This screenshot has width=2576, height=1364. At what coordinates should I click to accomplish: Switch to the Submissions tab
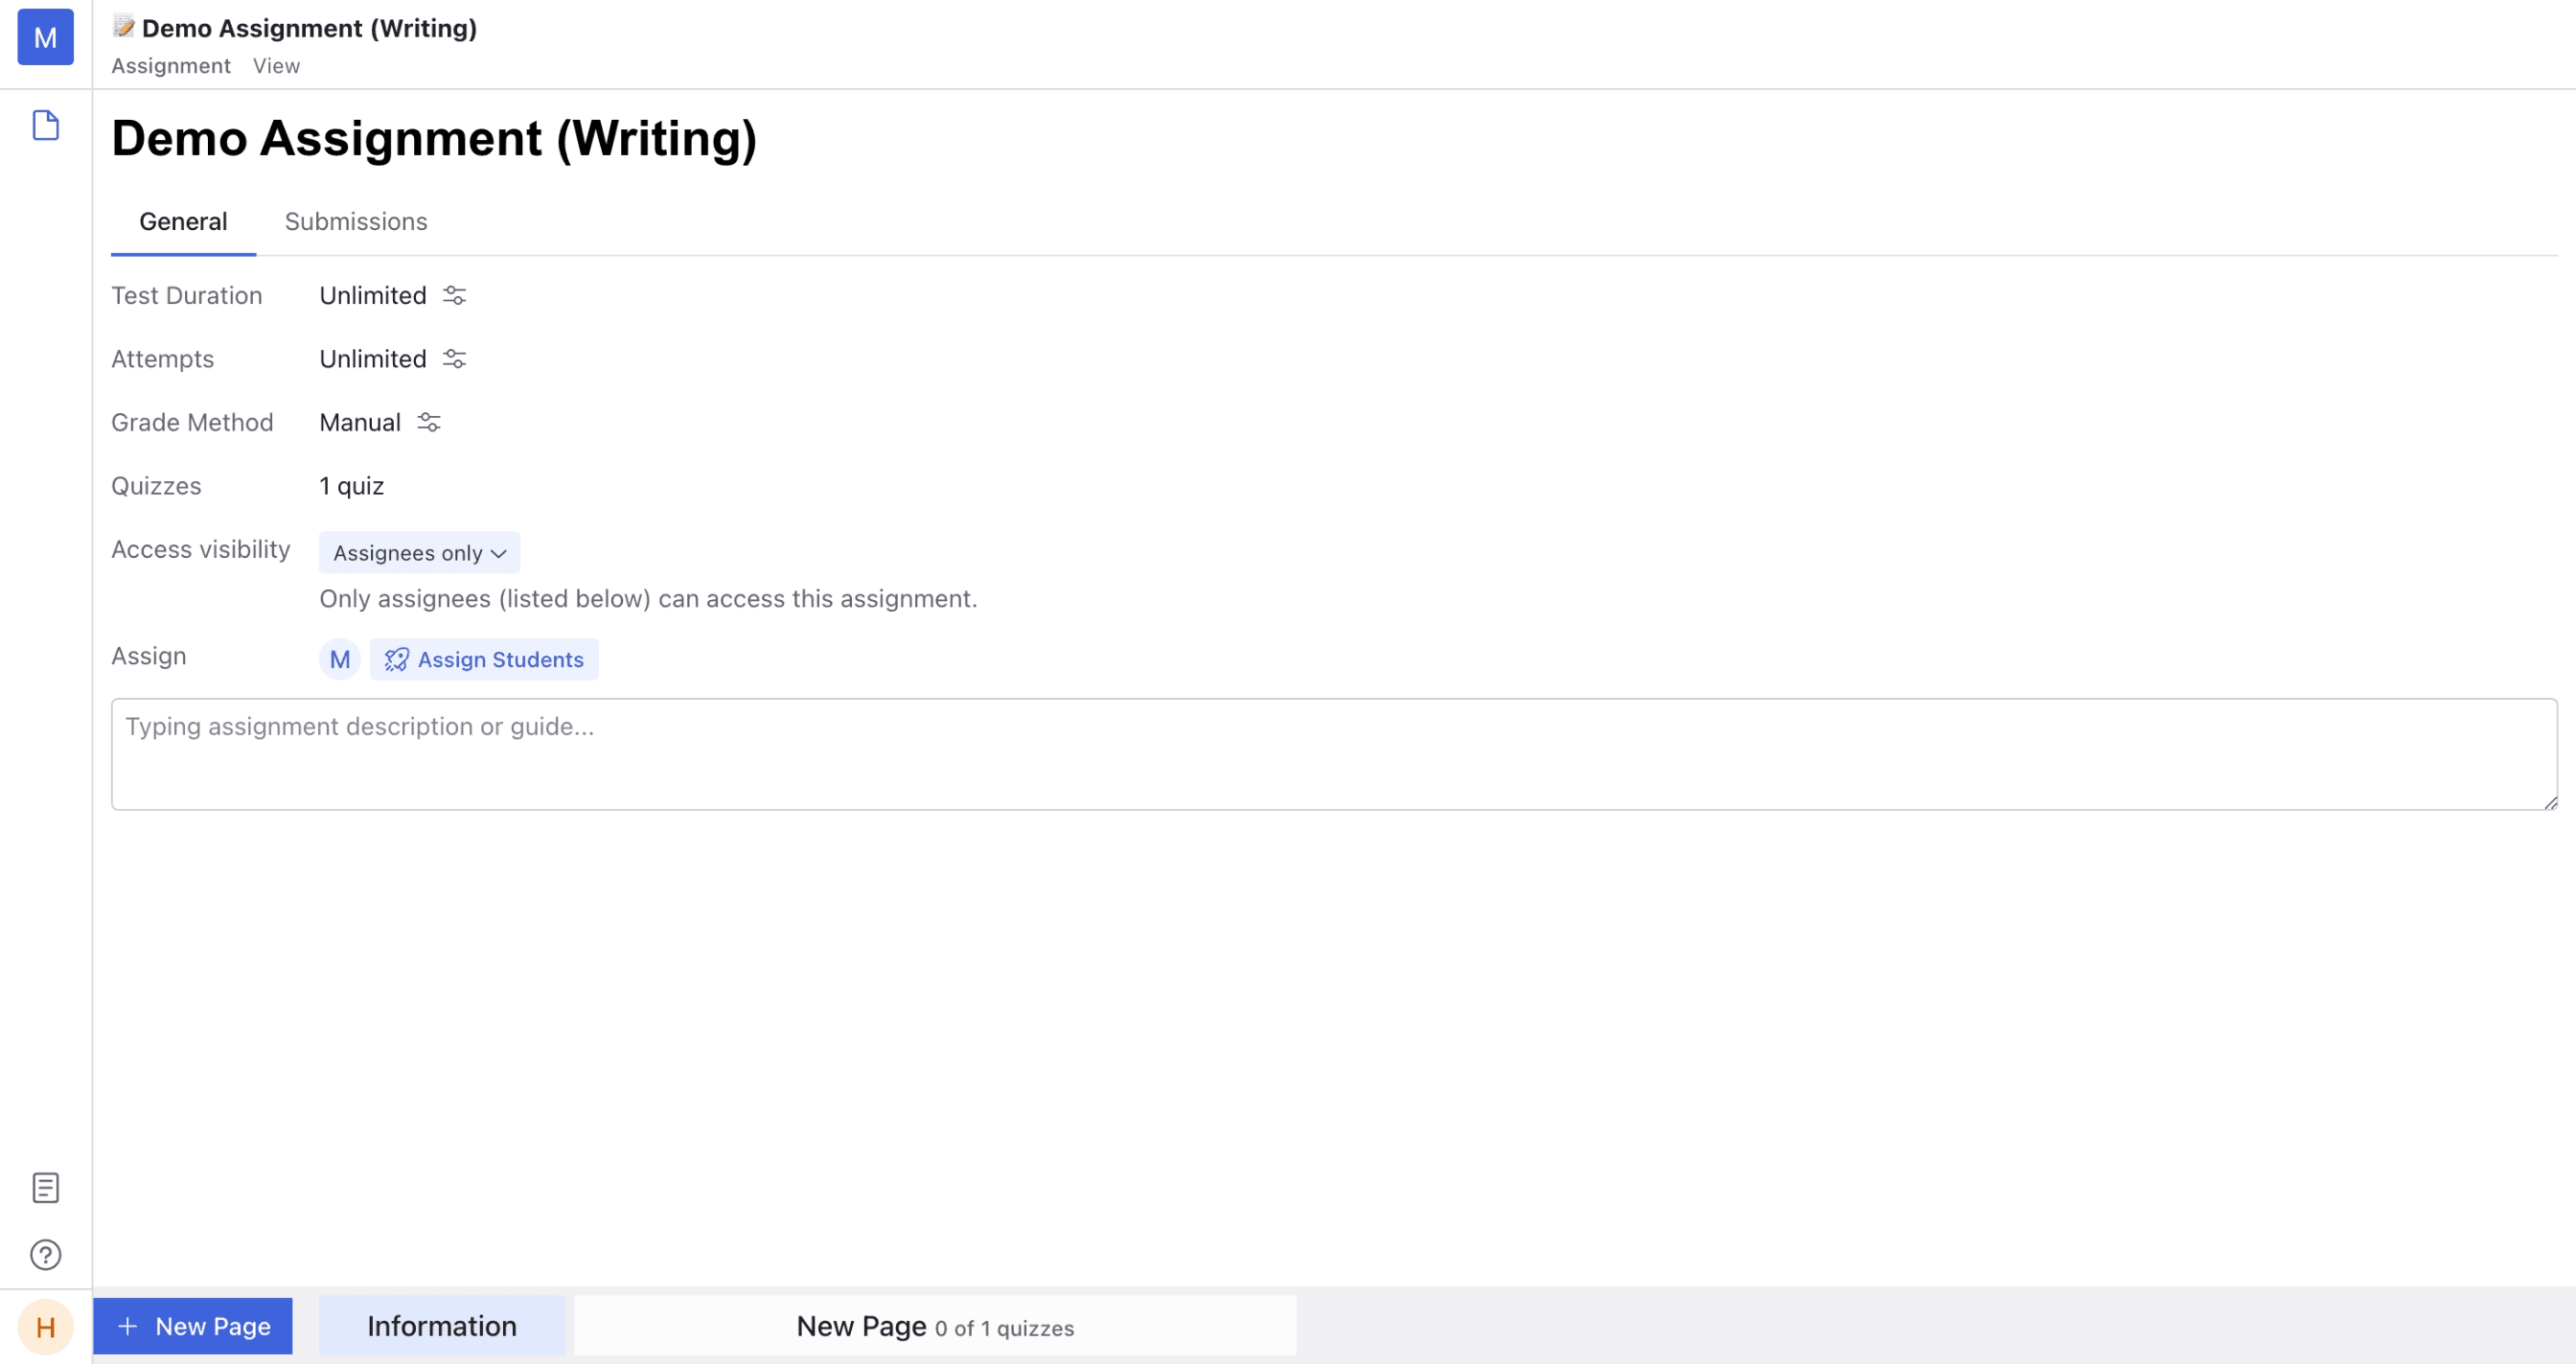[356, 220]
